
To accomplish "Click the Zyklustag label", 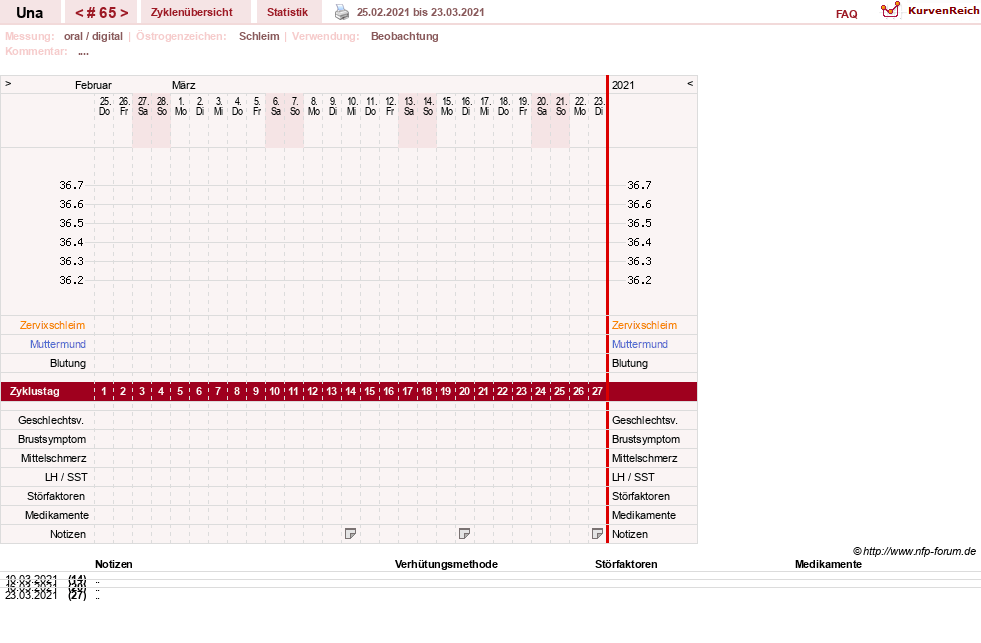I will (x=34, y=391).
